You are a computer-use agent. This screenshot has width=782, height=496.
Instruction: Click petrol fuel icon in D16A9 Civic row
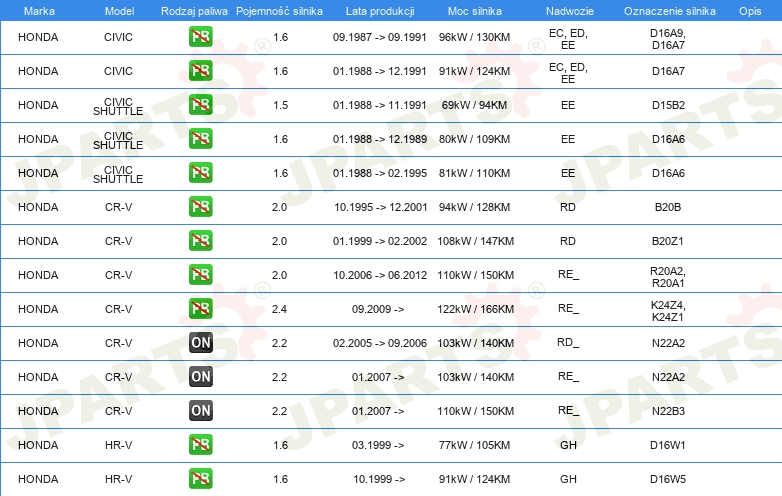pos(200,37)
